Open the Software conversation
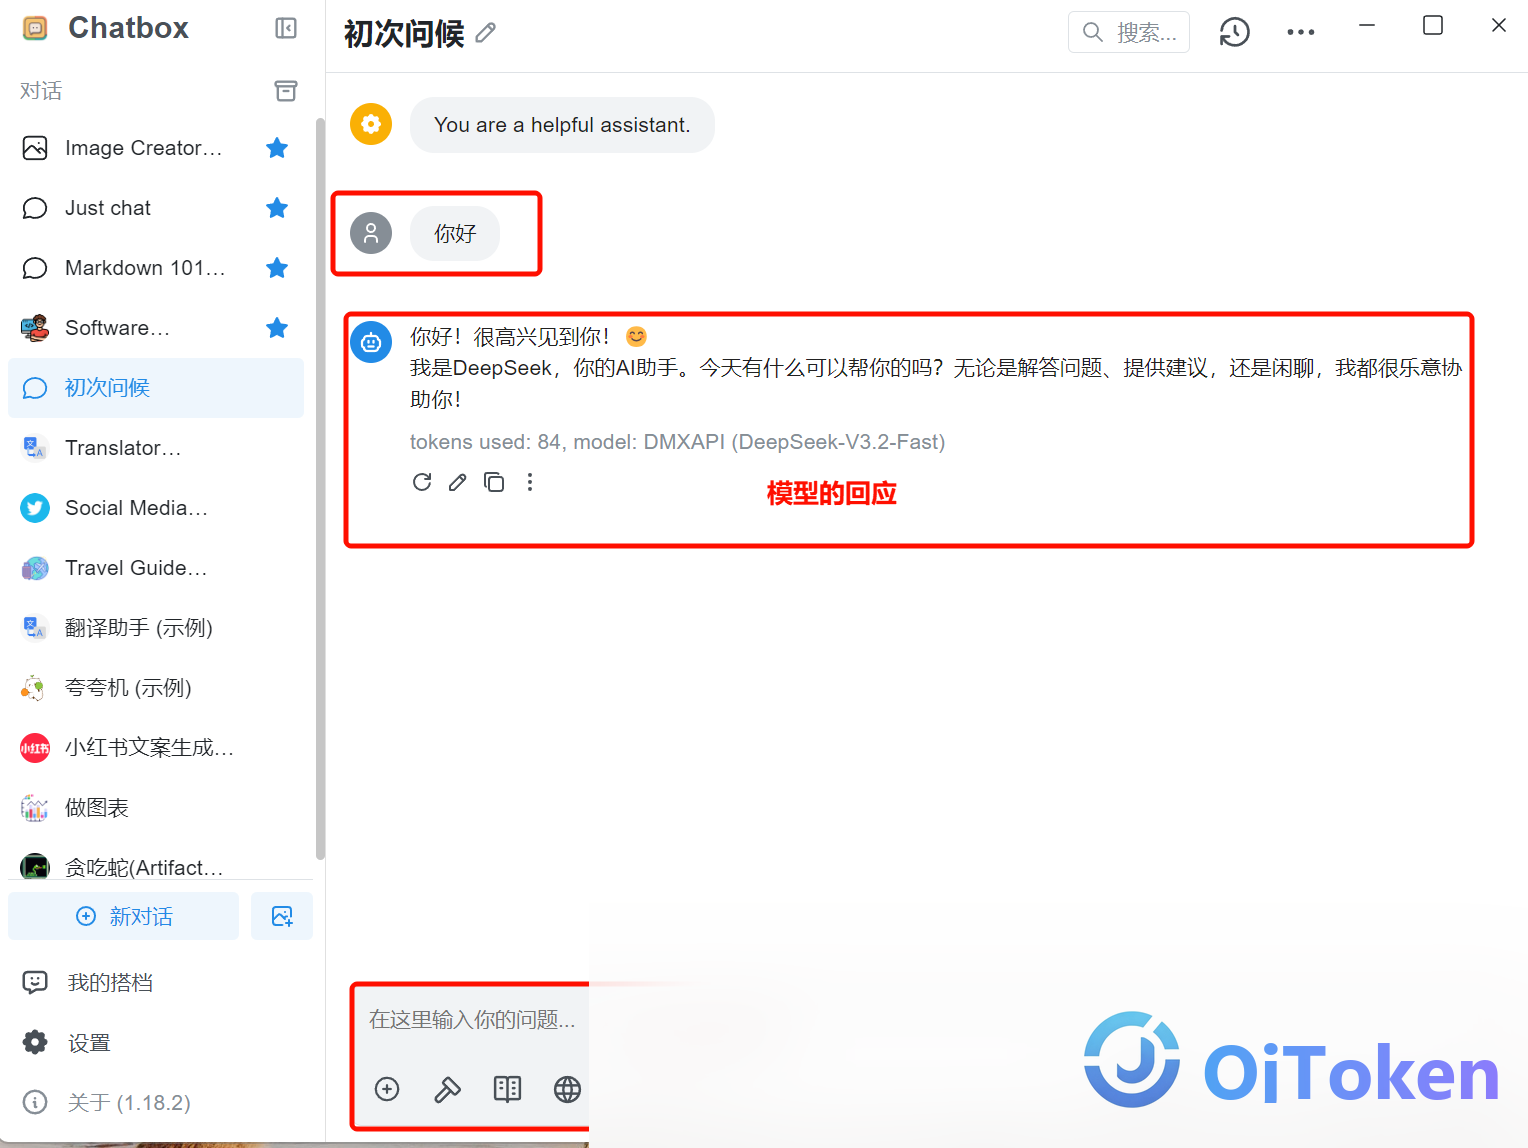Screen dimensions: 1528x1148 click(156, 328)
